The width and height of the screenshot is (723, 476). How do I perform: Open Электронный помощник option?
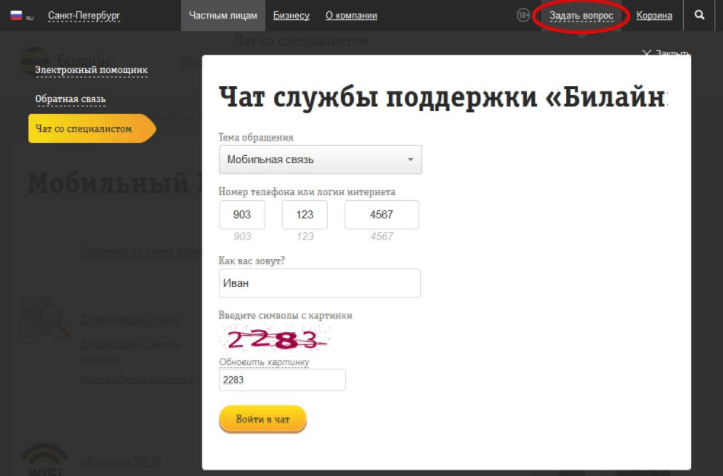click(91, 70)
